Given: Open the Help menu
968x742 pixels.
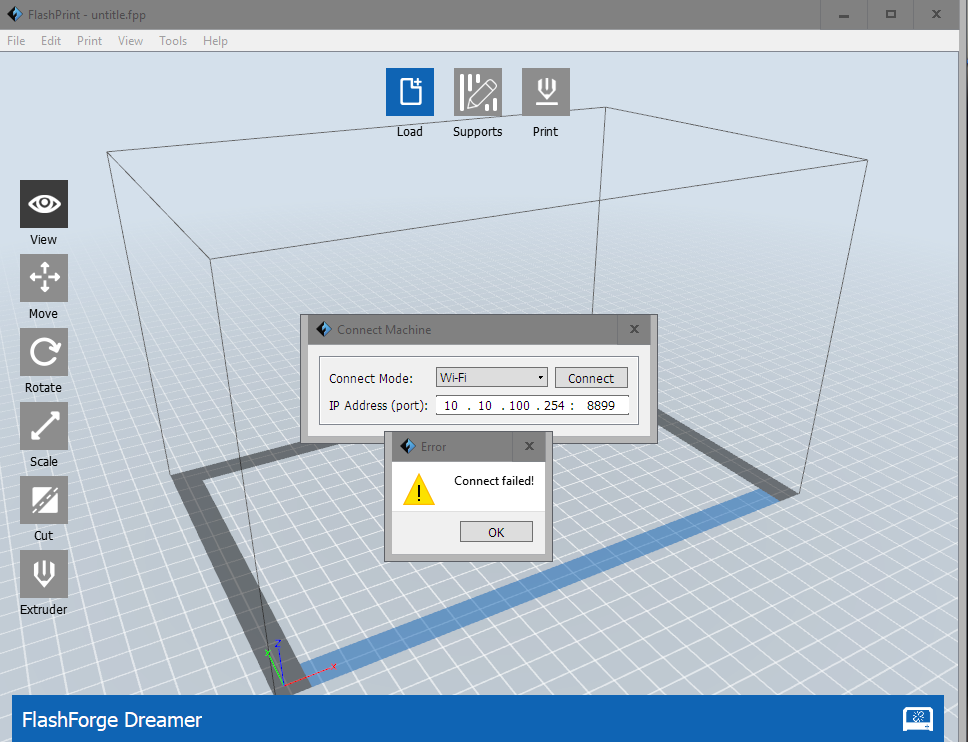Looking at the screenshot, I should tap(215, 41).
